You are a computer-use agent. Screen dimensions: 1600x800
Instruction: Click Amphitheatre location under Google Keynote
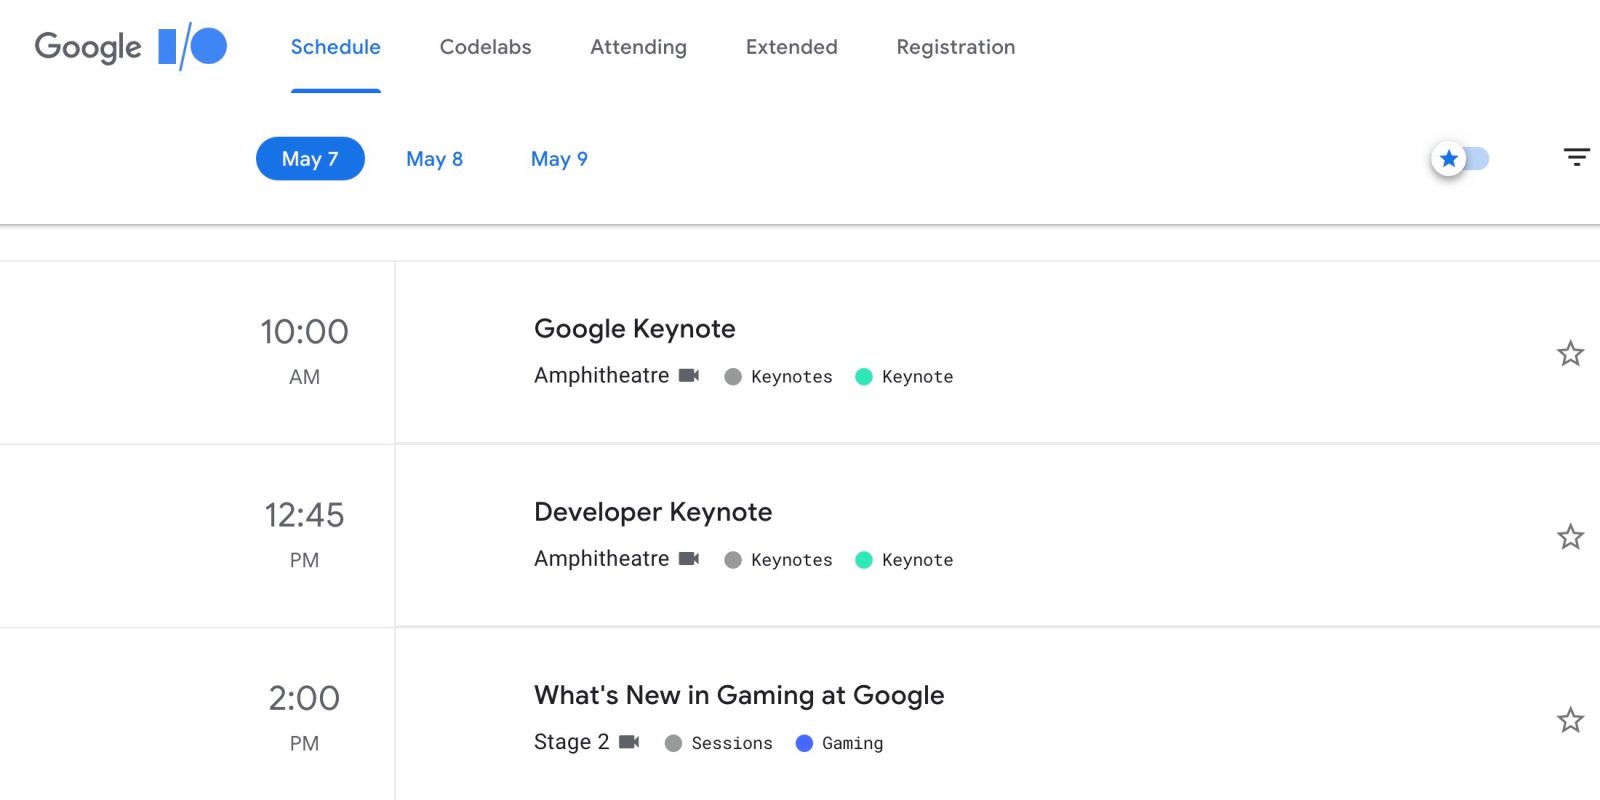point(601,375)
